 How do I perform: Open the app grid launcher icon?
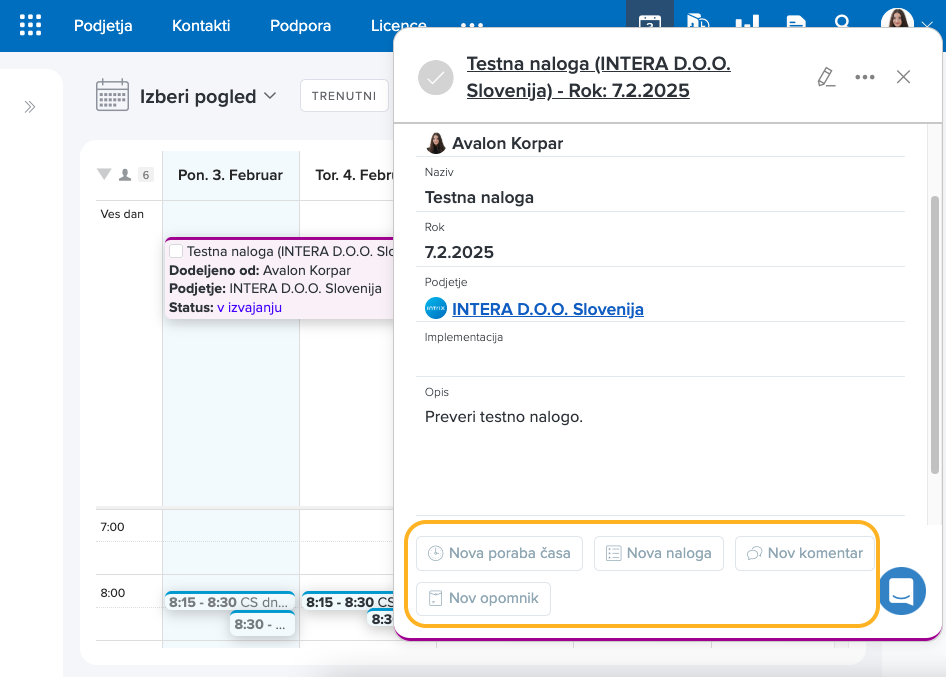click(x=31, y=25)
